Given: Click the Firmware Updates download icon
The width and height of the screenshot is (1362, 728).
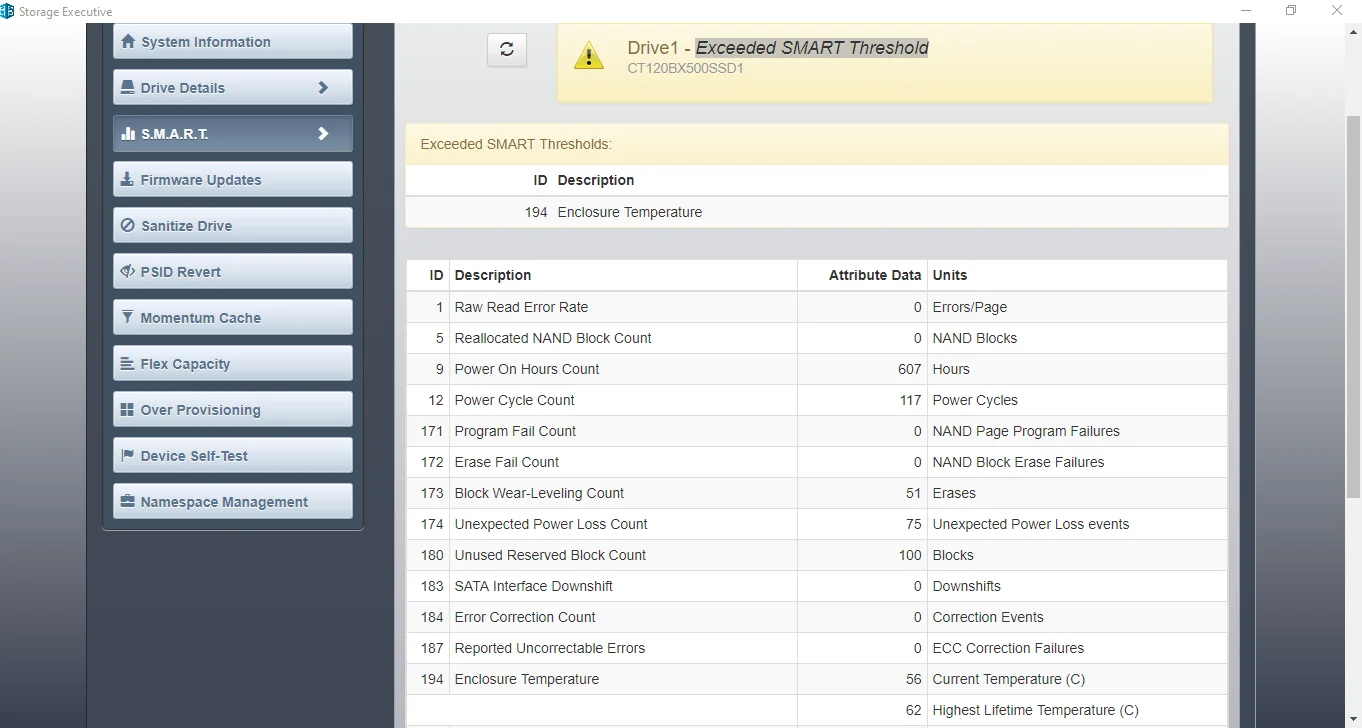Looking at the screenshot, I should 127,180.
